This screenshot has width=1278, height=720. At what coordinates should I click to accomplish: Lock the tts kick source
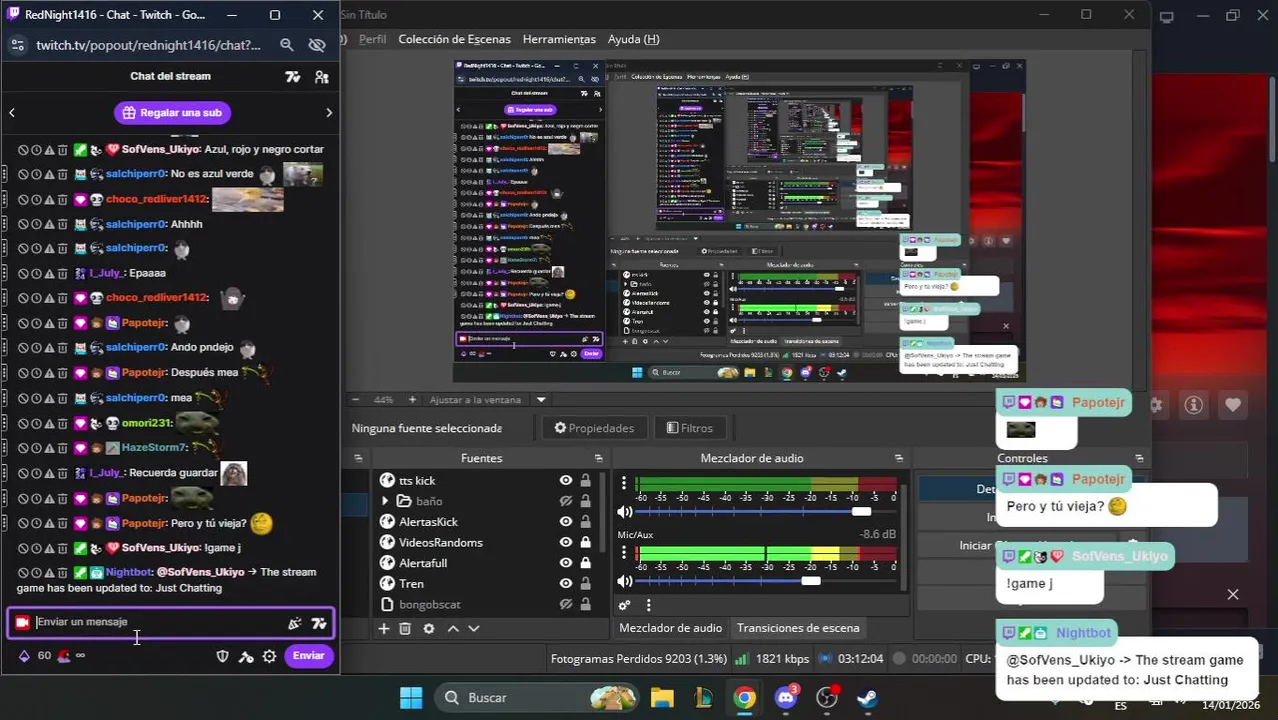point(586,481)
